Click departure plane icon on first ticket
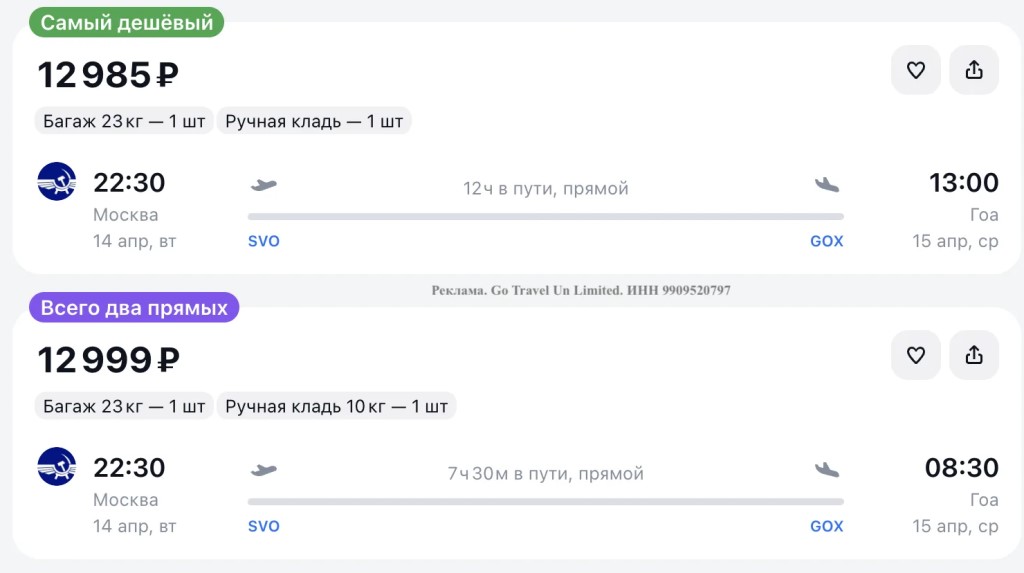 pos(263,185)
